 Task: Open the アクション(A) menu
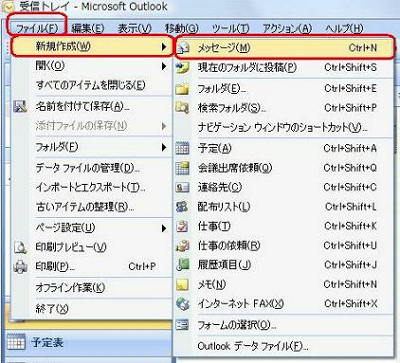coord(287,29)
